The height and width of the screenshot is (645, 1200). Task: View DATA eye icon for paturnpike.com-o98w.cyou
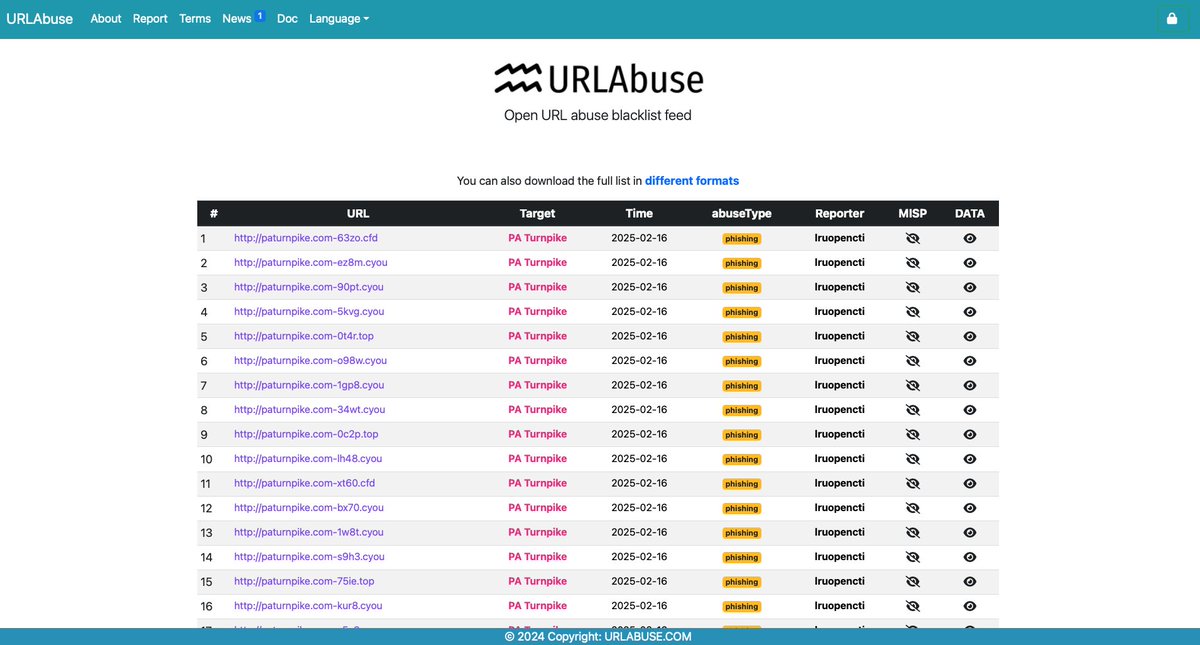969,361
